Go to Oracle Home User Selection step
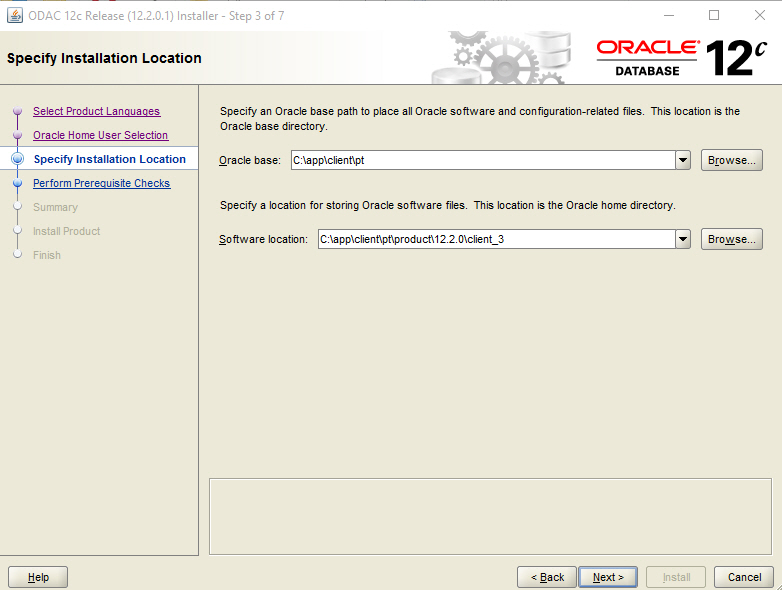The width and height of the screenshot is (782, 590). 101,135
